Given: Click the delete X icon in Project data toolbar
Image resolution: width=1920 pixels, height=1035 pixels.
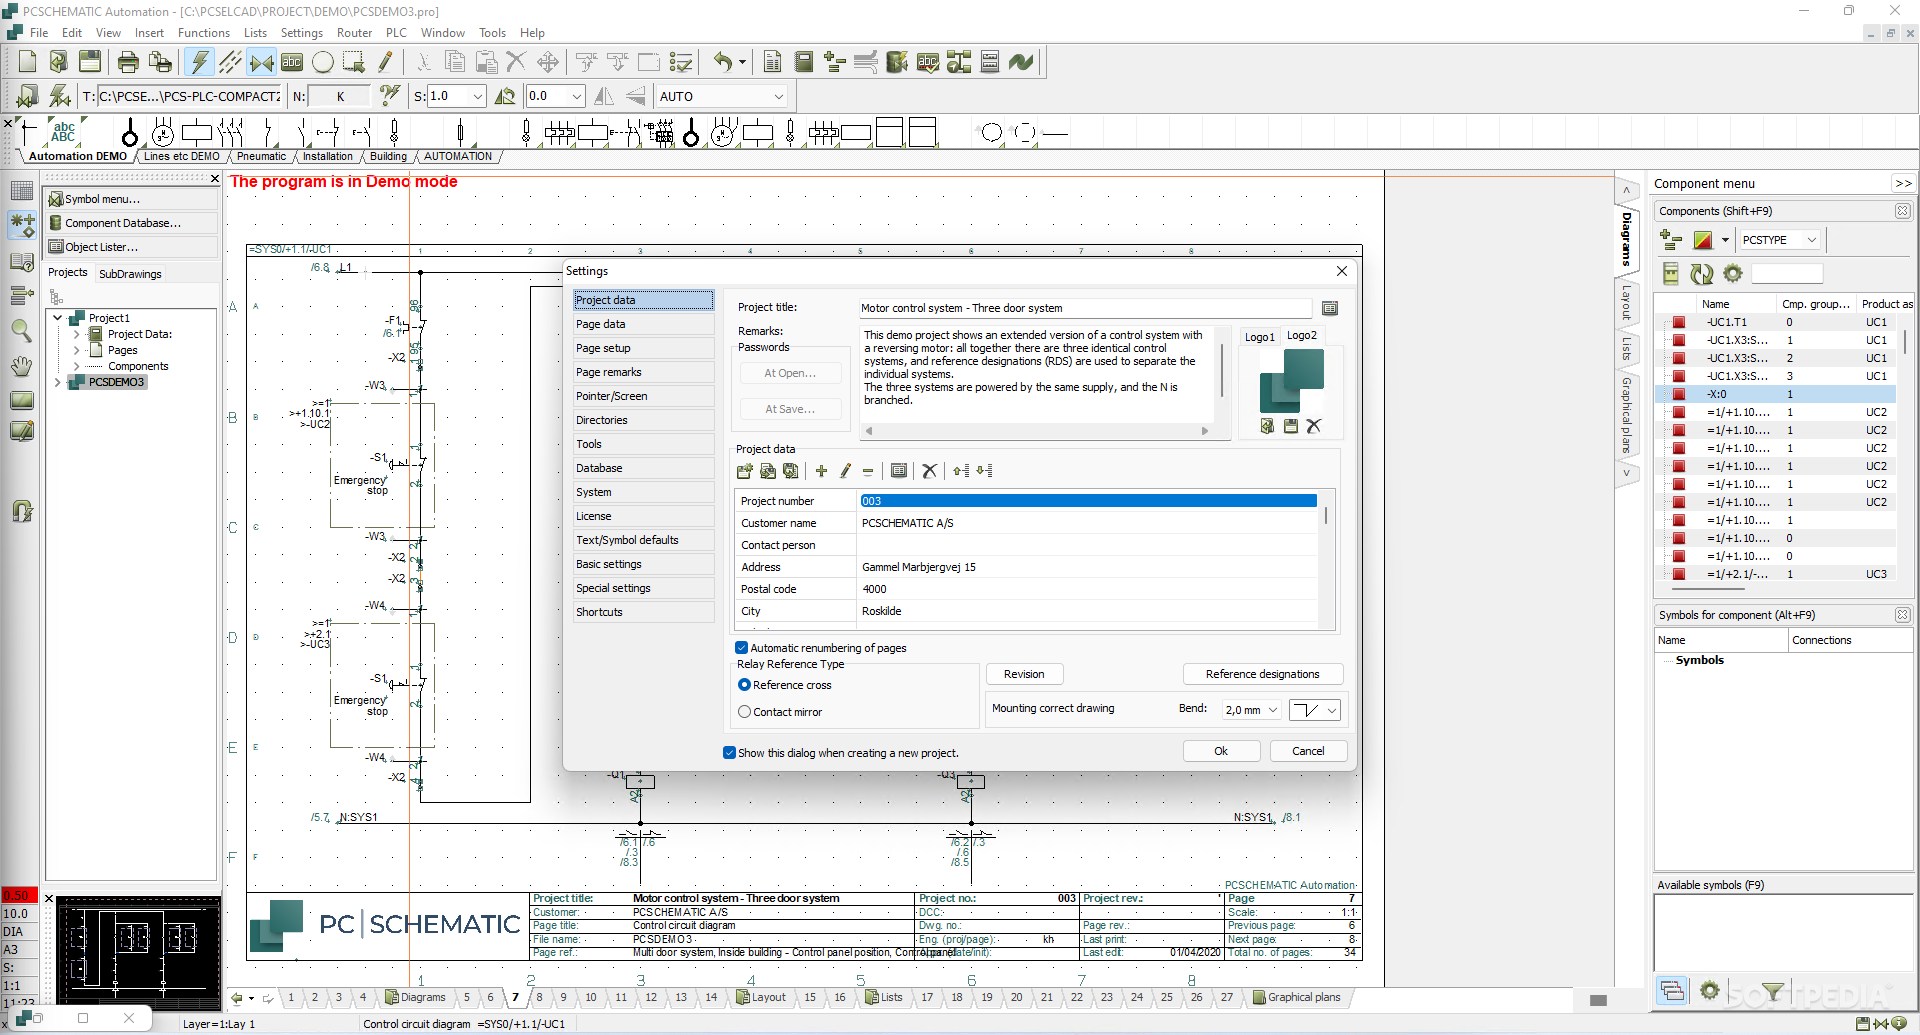Looking at the screenshot, I should tap(929, 471).
